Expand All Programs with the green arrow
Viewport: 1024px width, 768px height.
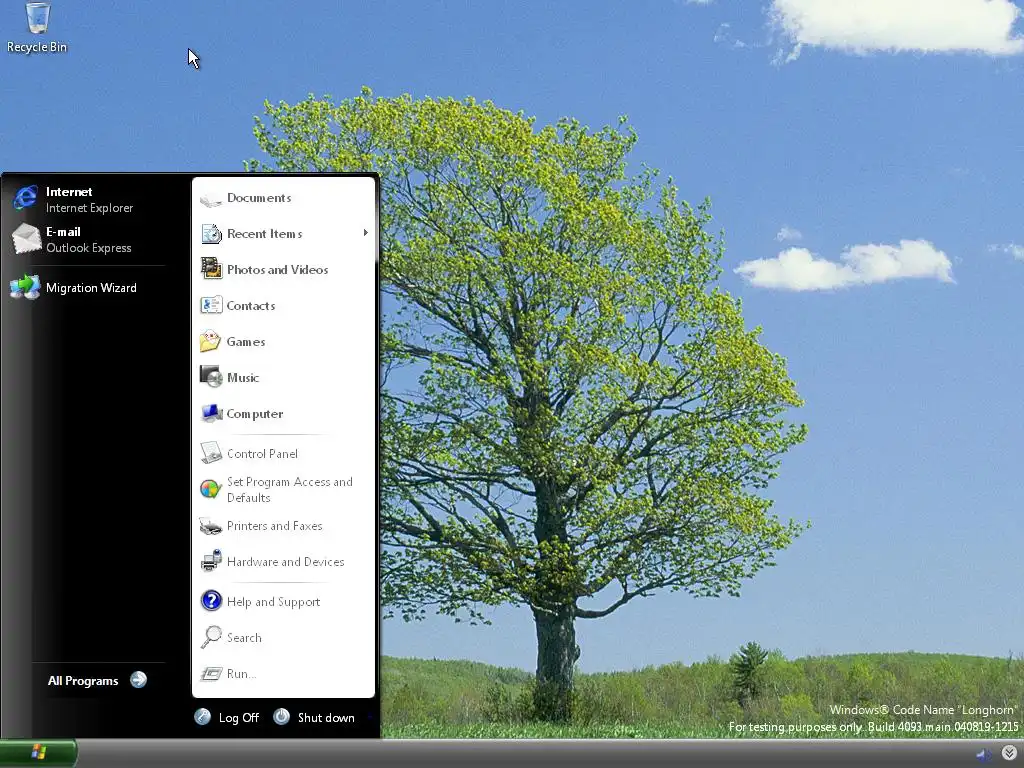[x=138, y=680]
